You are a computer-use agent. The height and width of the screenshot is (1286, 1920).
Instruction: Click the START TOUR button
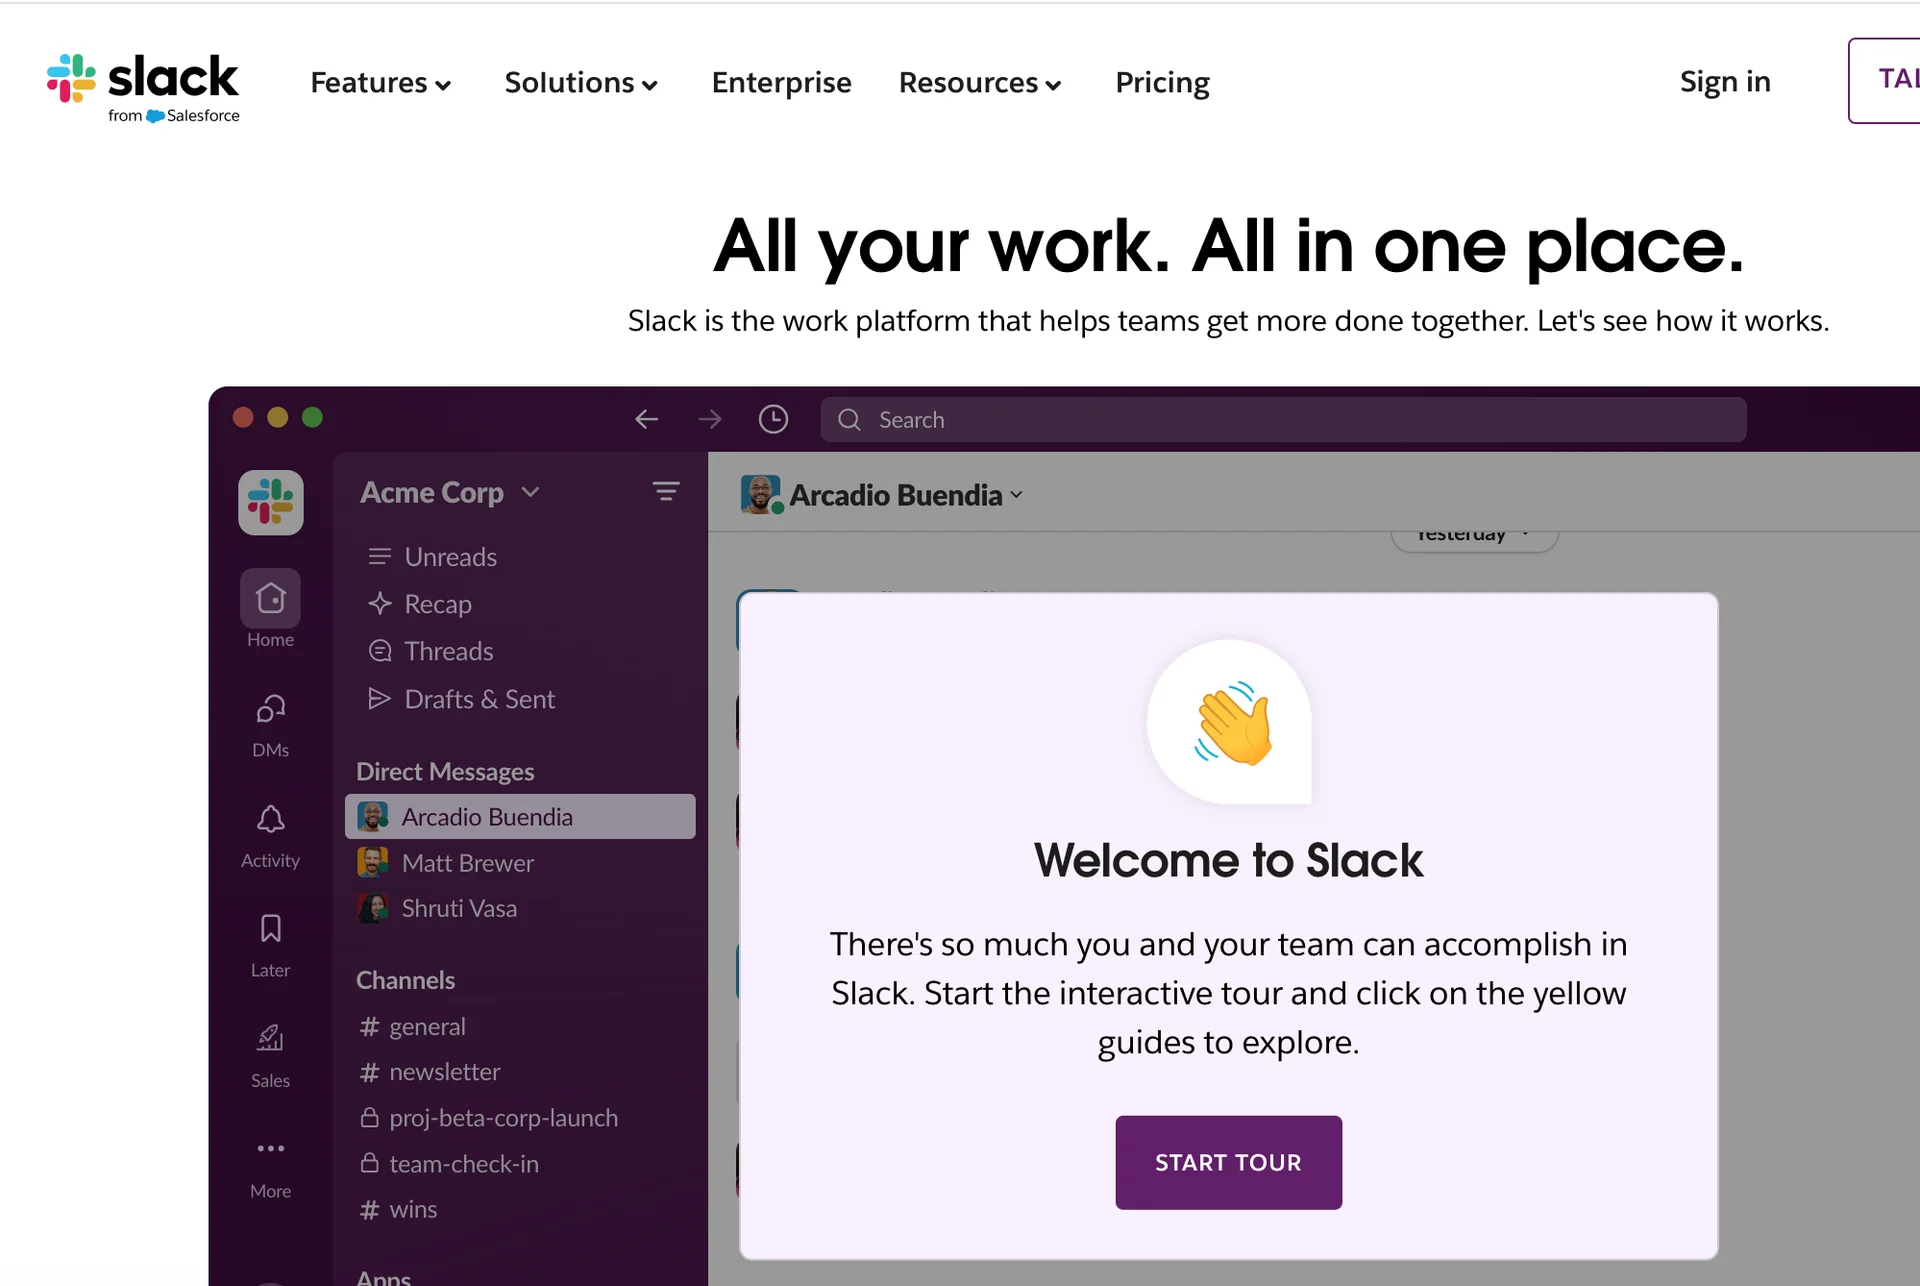(1228, 1162)
